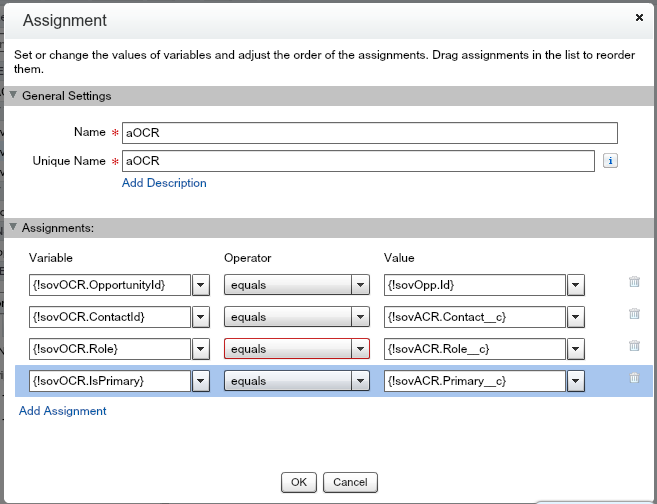
Task: Delete the OpportunityId assignment row via trash icon
Action: click(x=634, y=283)
